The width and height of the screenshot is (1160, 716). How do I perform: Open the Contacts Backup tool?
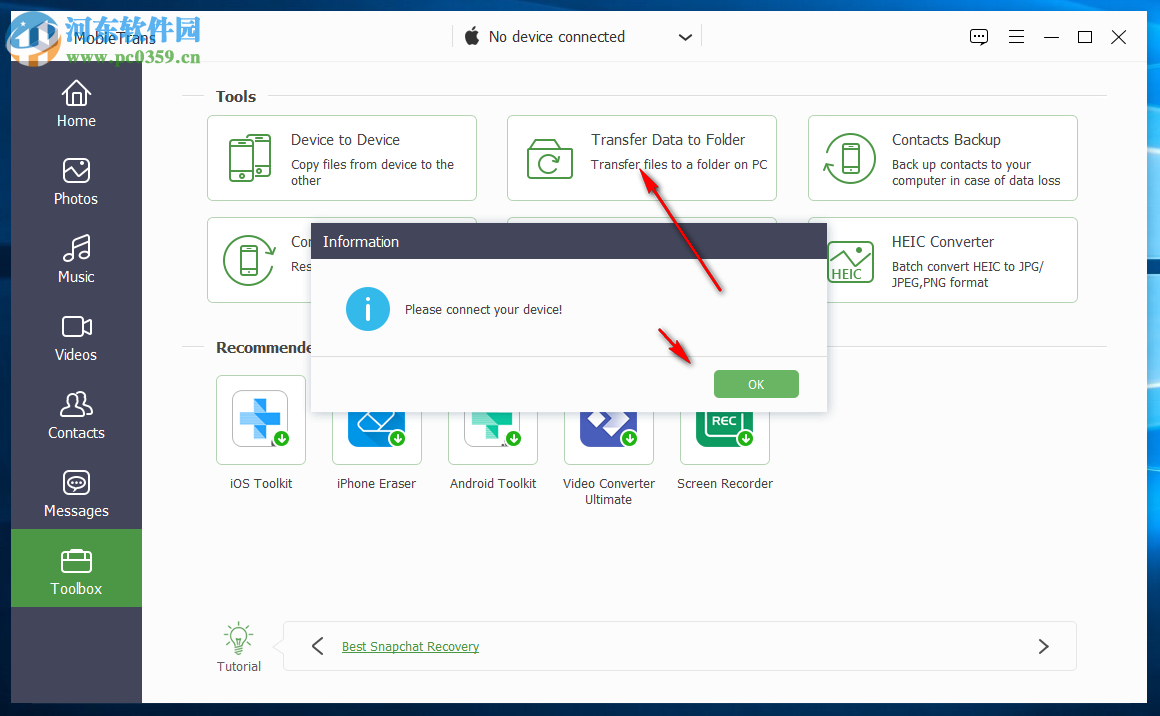(x=941, y=158)
